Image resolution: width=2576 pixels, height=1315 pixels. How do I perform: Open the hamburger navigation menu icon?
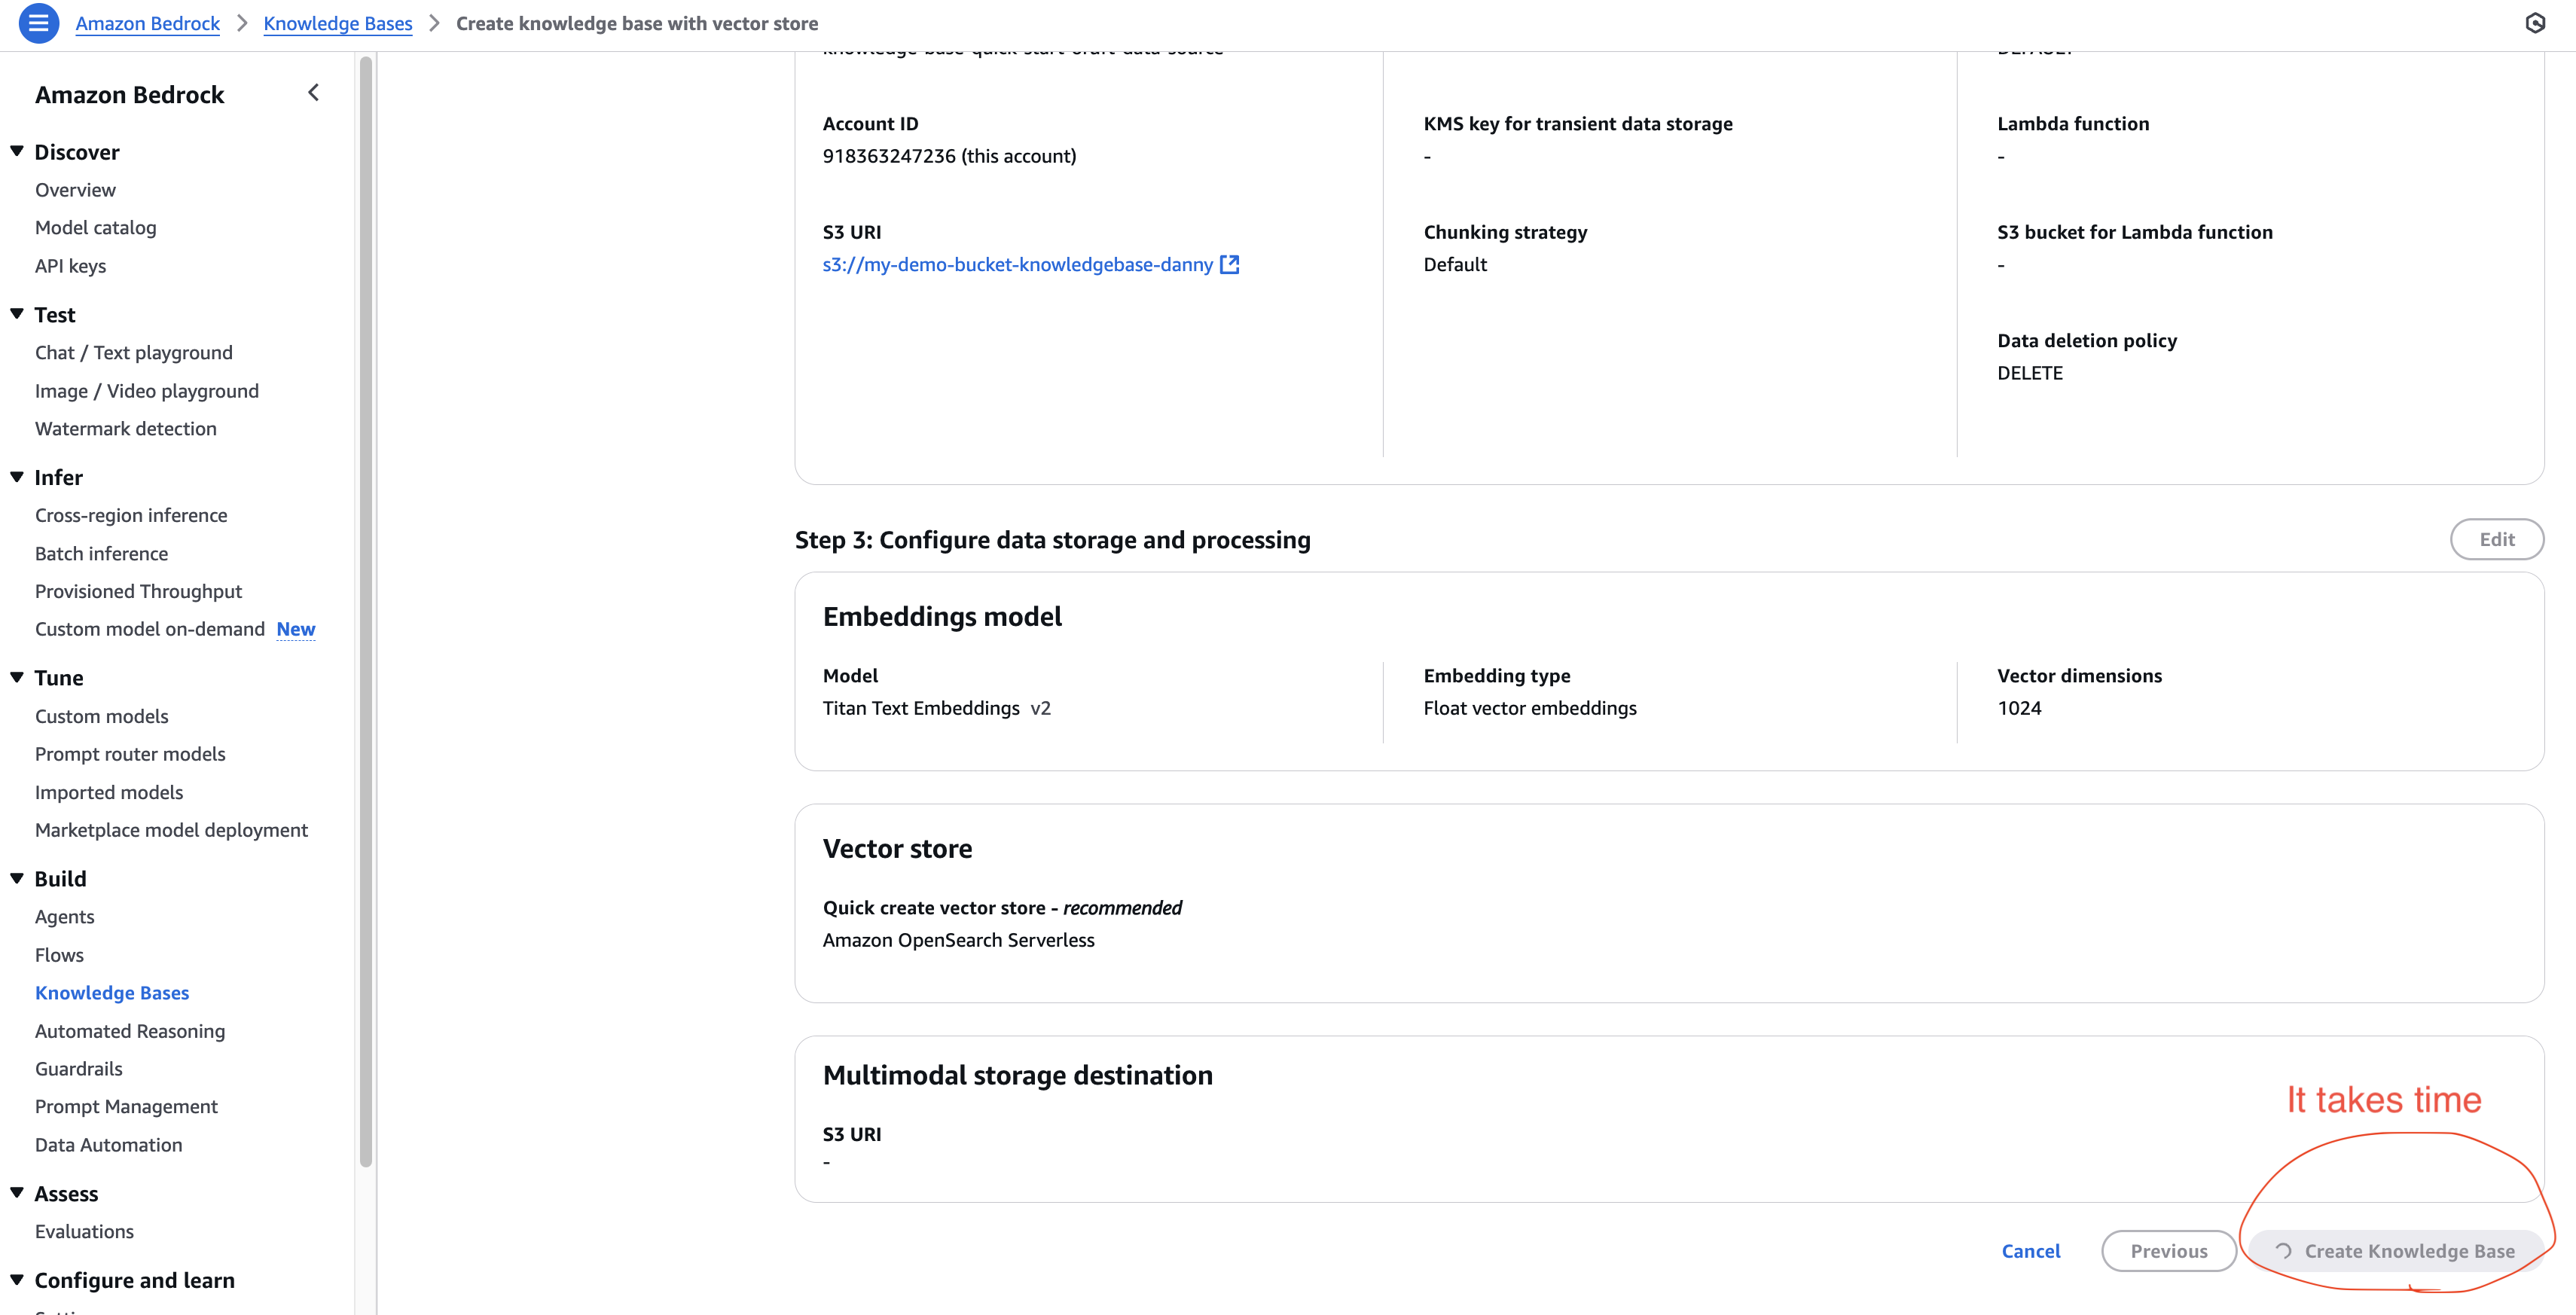(38, 23)
